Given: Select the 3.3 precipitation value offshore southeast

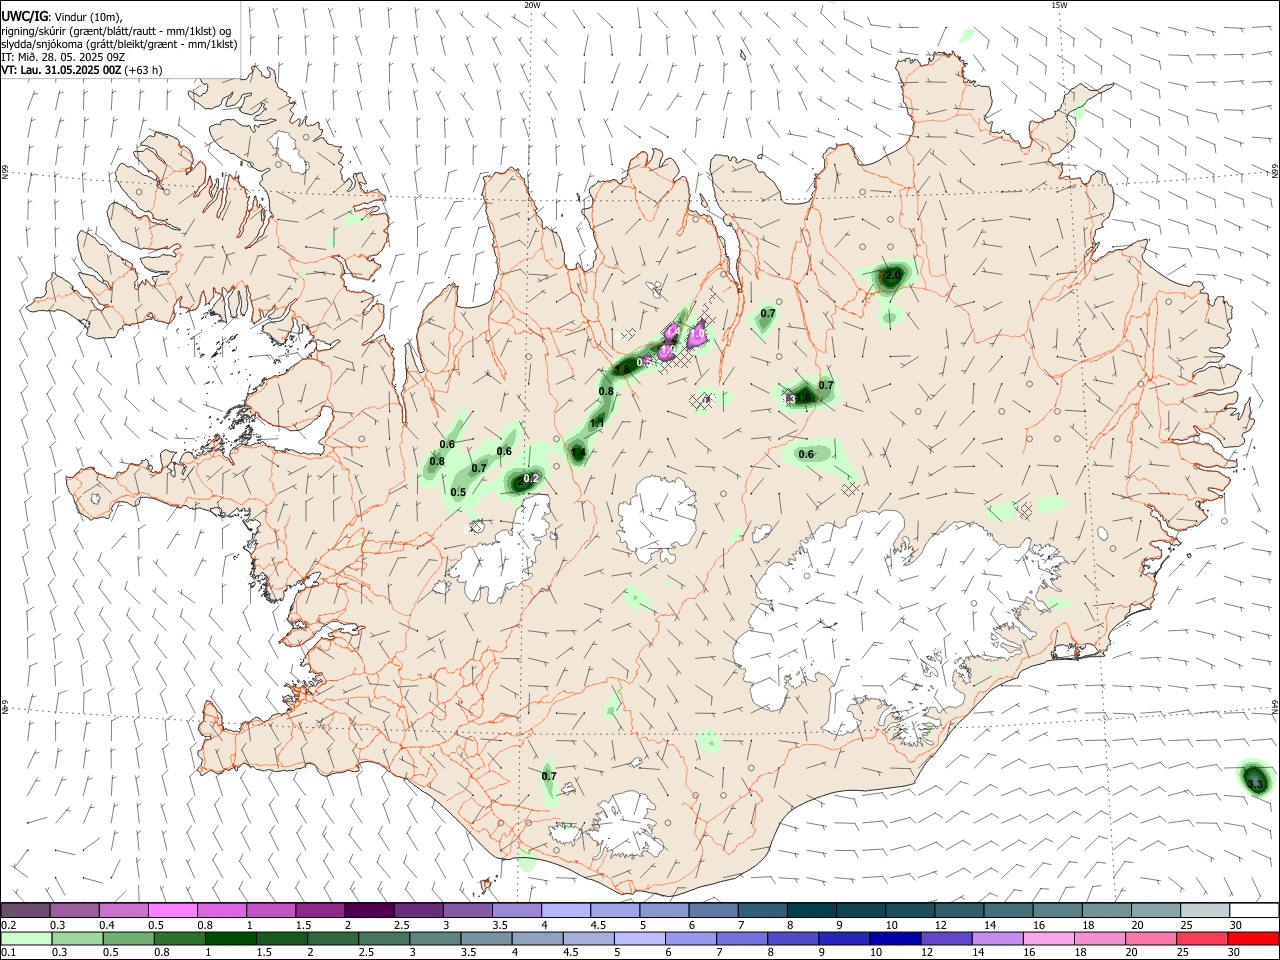Looking at the screenshot, I should tap(1256, 783).
